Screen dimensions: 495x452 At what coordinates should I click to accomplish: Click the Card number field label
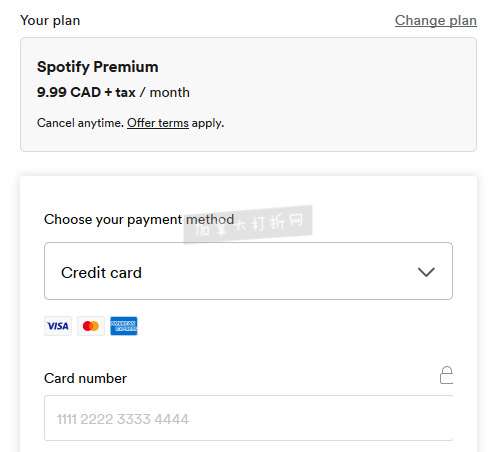(x=85, y=378)
